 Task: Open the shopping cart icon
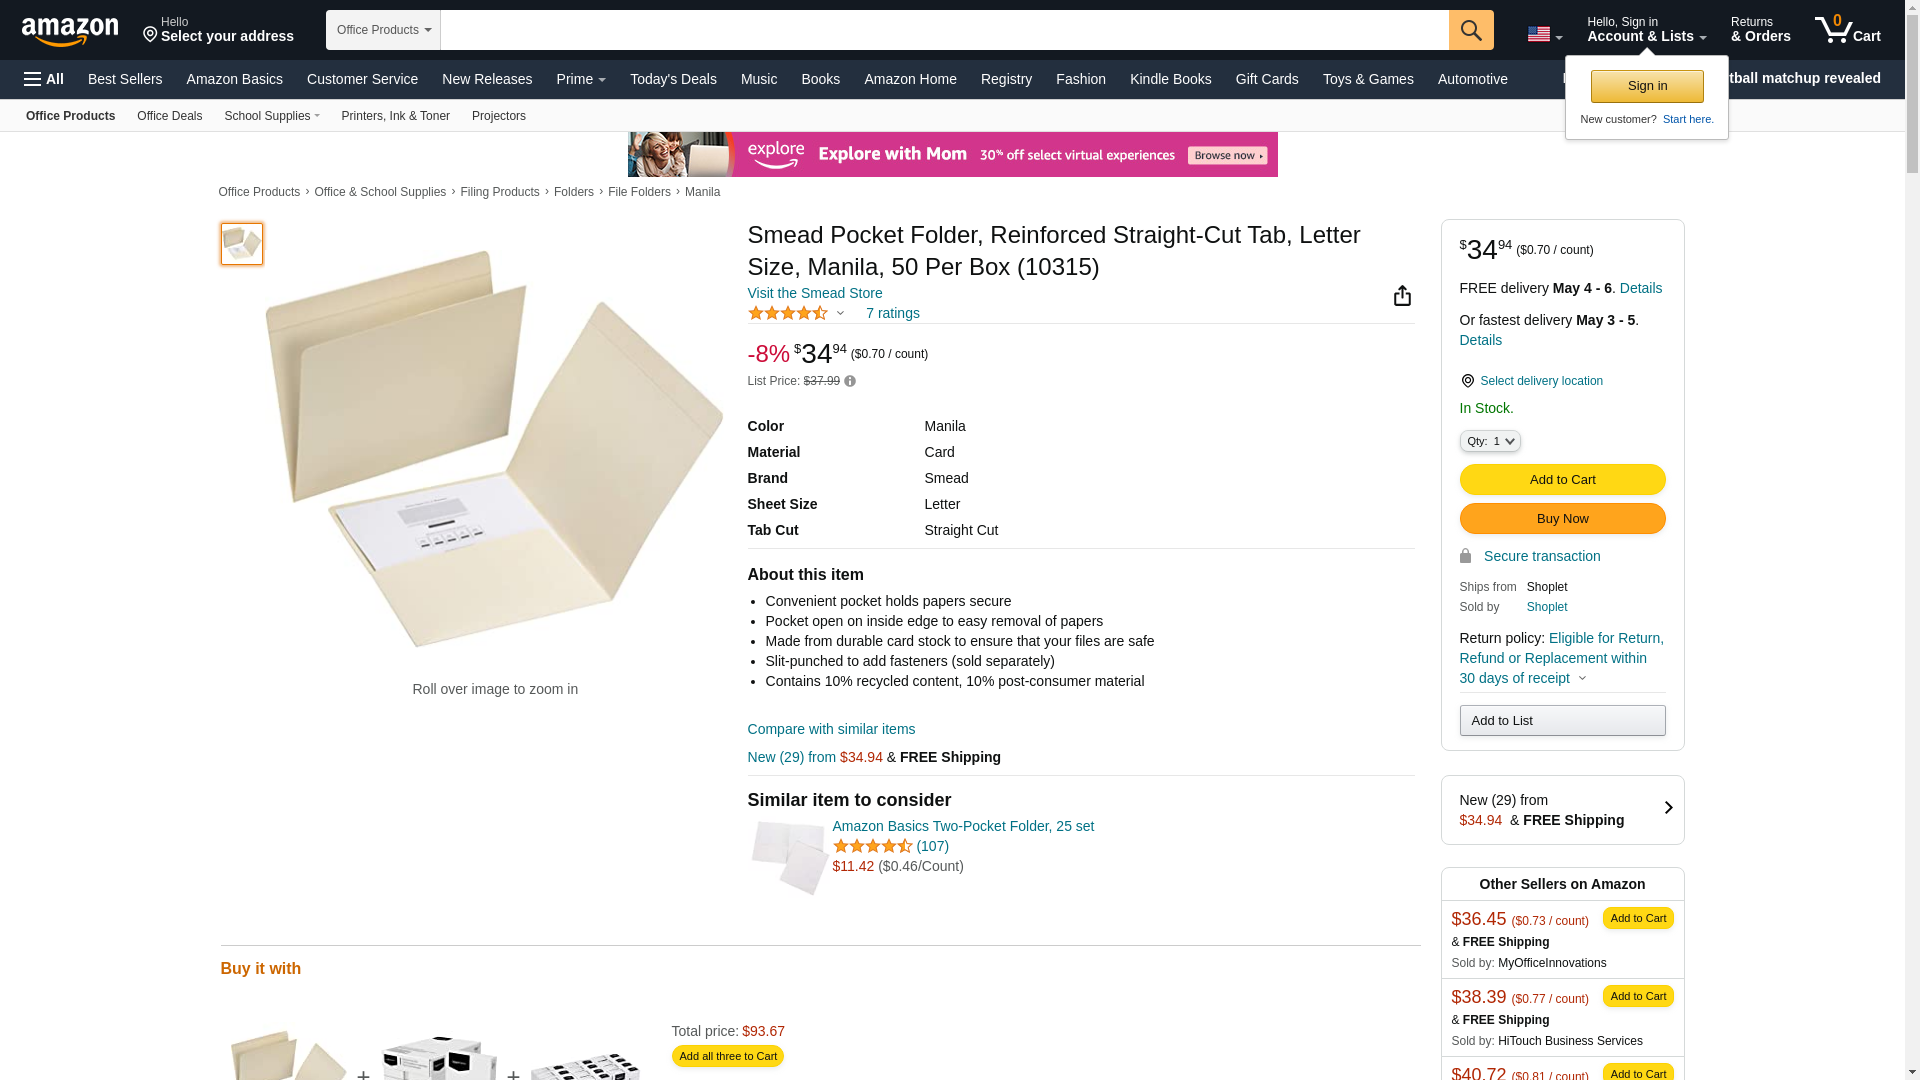pos(1848,29)
